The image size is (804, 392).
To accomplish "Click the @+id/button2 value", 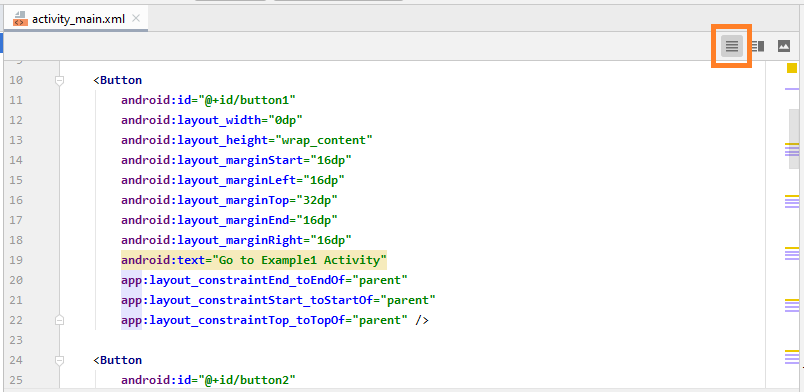I will coord(251,380).
